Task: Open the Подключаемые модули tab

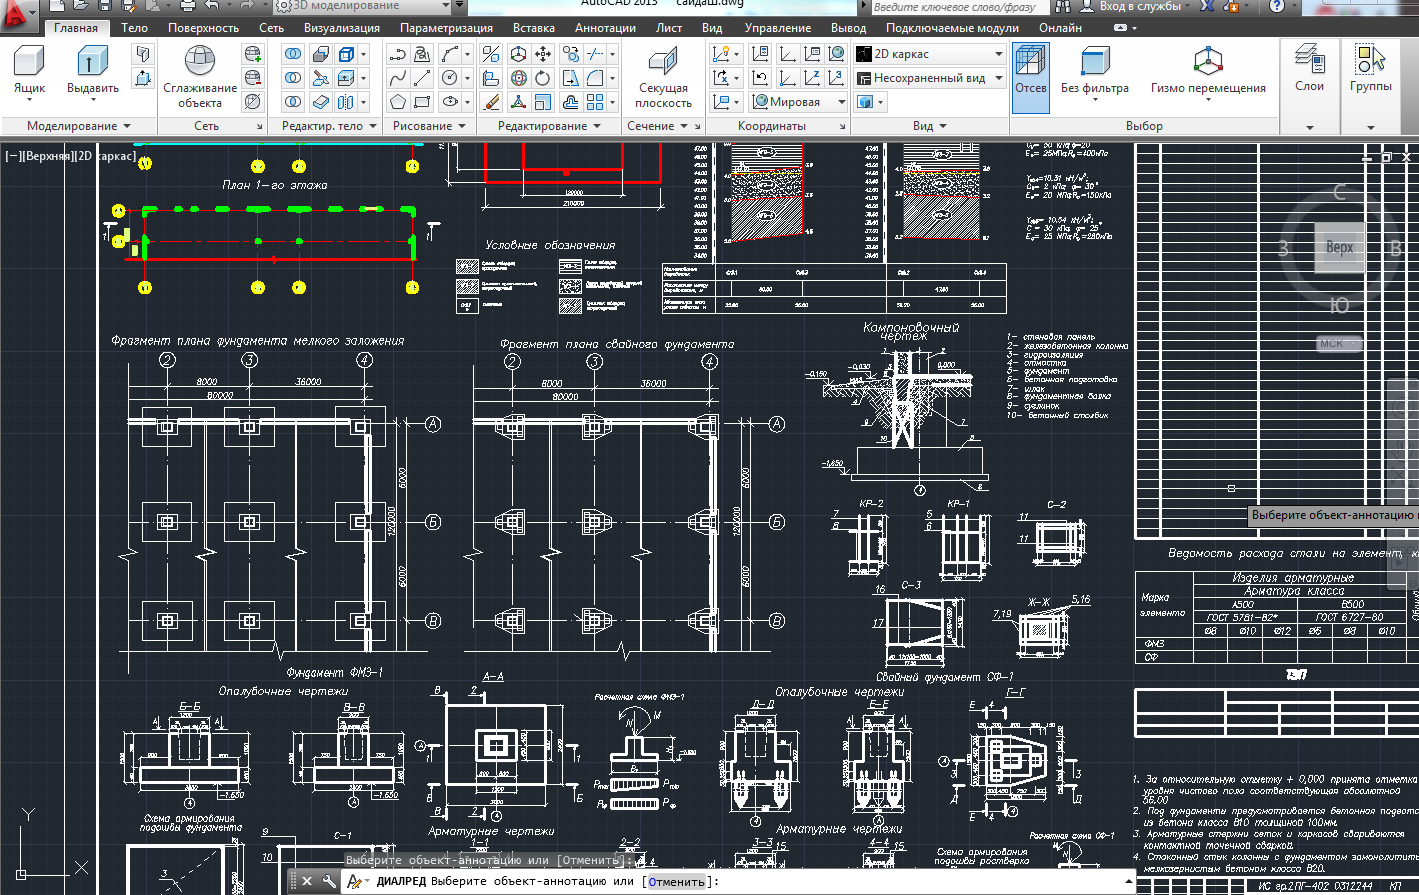Action: (x=952, y=28)
